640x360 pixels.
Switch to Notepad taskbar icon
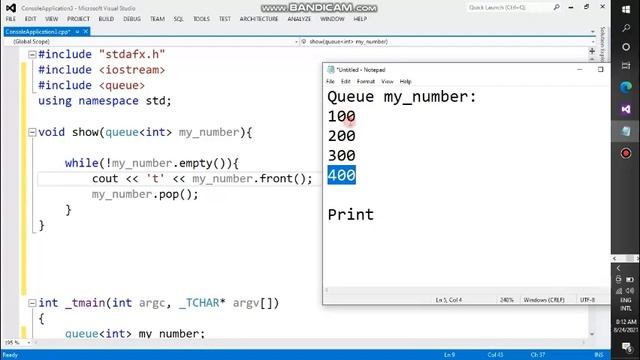pos(626,131)
